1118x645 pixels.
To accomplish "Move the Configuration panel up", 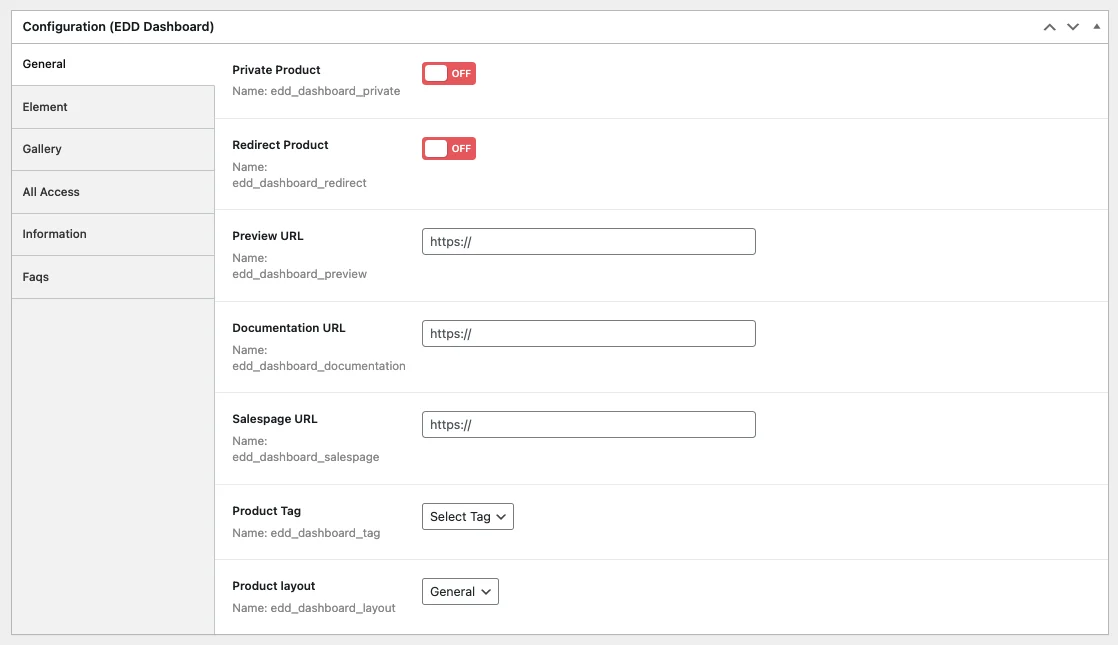I will 1050,27.
